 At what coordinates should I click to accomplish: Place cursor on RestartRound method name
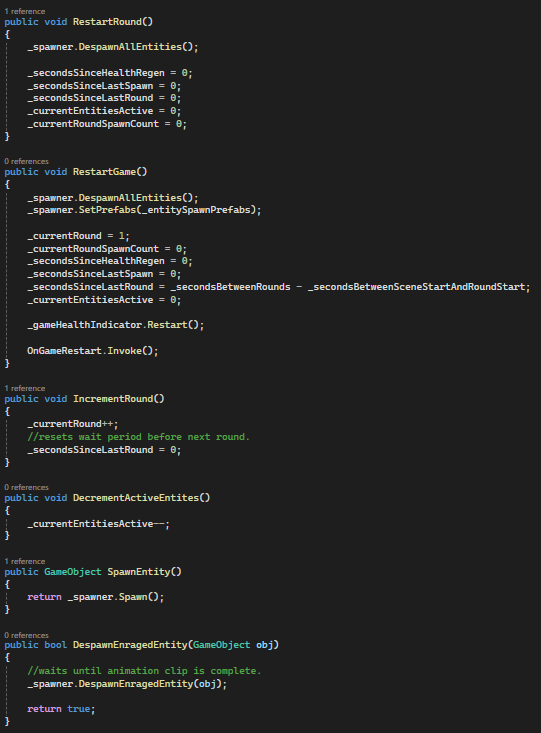[x=107, y=22]
